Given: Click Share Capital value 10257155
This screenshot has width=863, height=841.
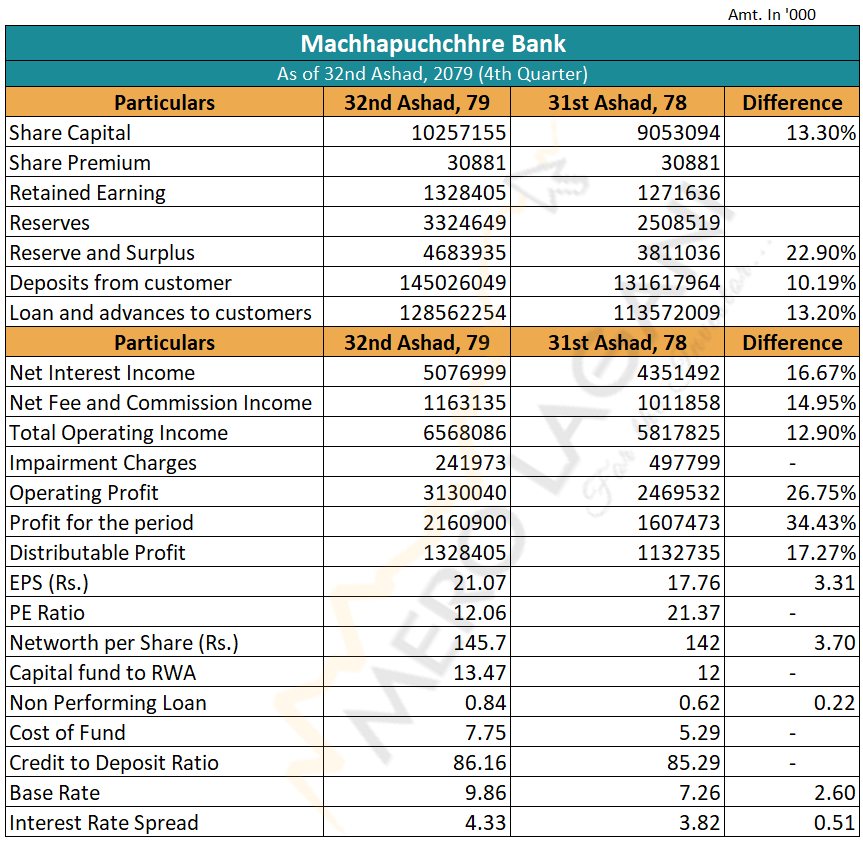Looking at the screenshot, I should coord(458,133).
